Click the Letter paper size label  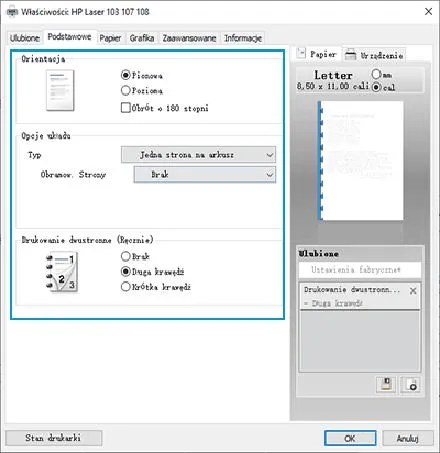point(333,75)
